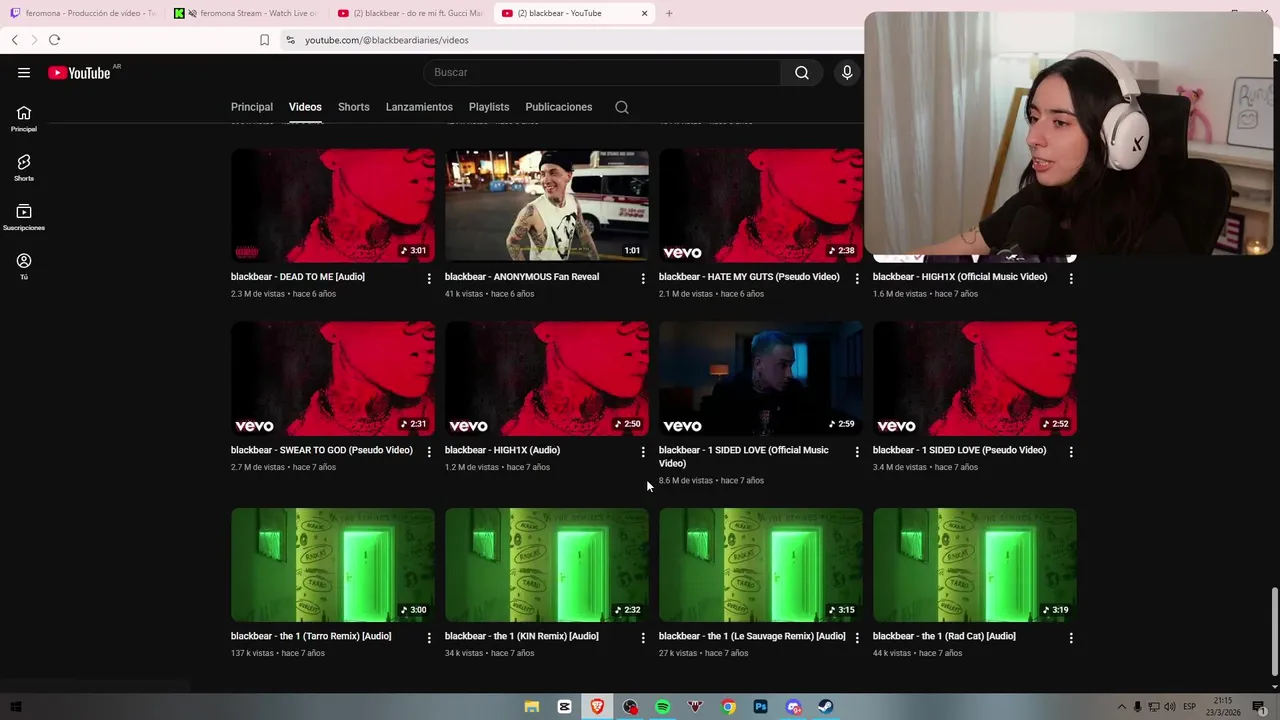Open Suscripciones in the left sidebar
This screenshot has height=720, width=1280.
click(x=24, y=217)
